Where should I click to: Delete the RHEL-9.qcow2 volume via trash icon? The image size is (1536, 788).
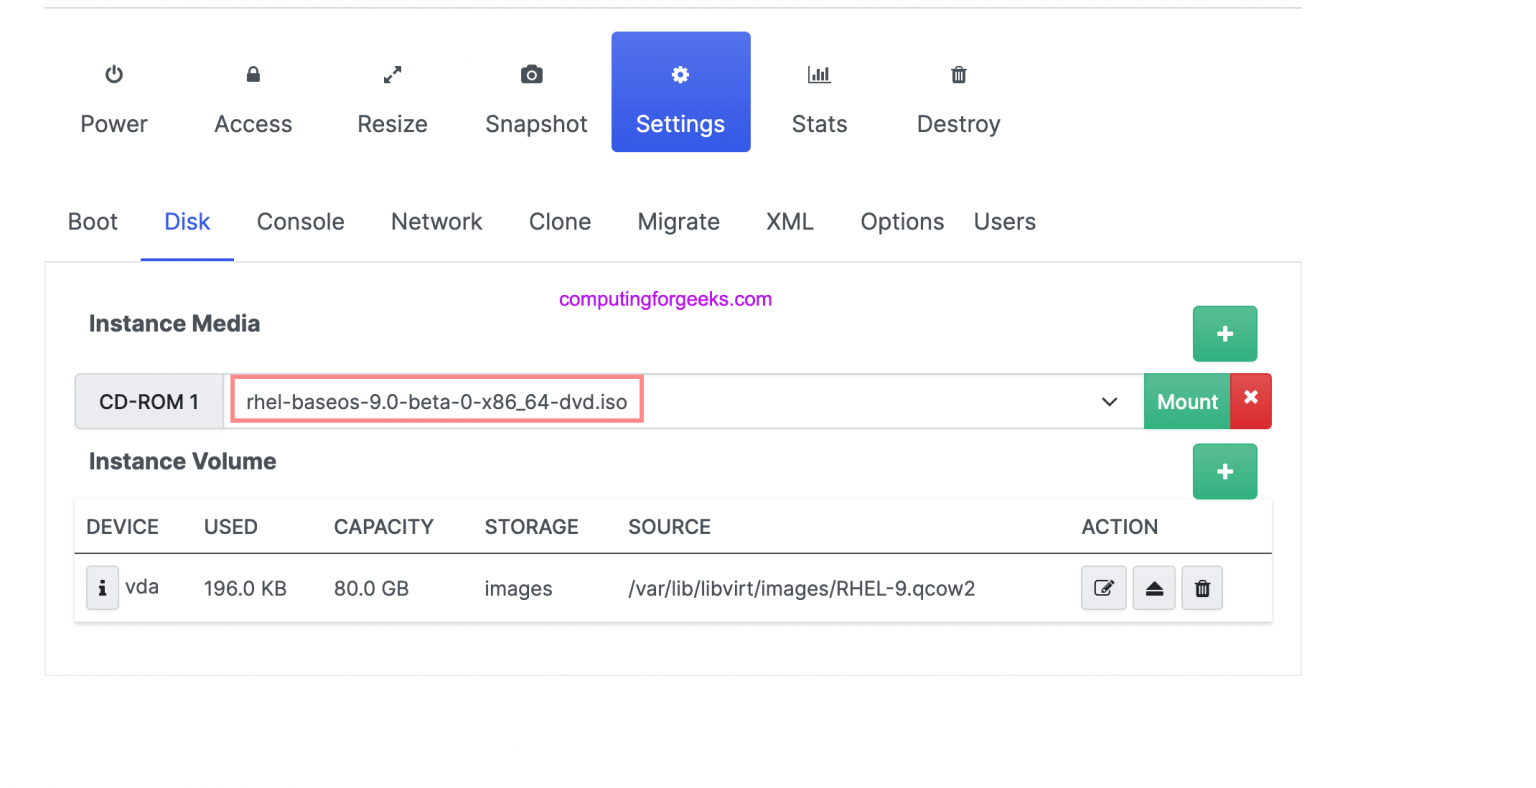[x=1201, y=588]
